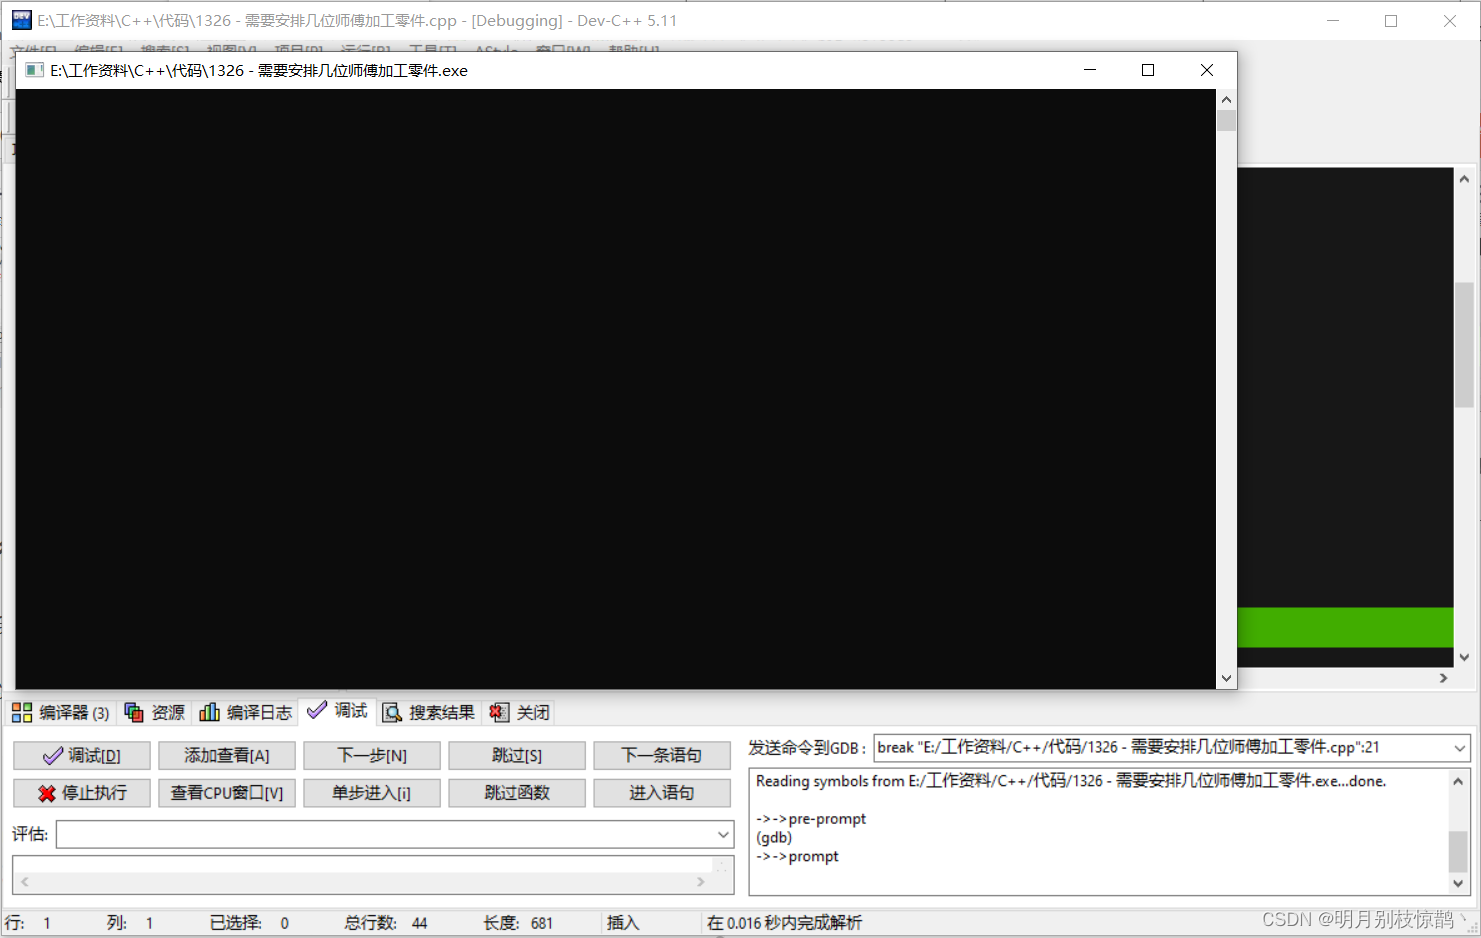
Task: Click the bar chart icon on 编译日志 tab
Action: (x=209, y=712)
